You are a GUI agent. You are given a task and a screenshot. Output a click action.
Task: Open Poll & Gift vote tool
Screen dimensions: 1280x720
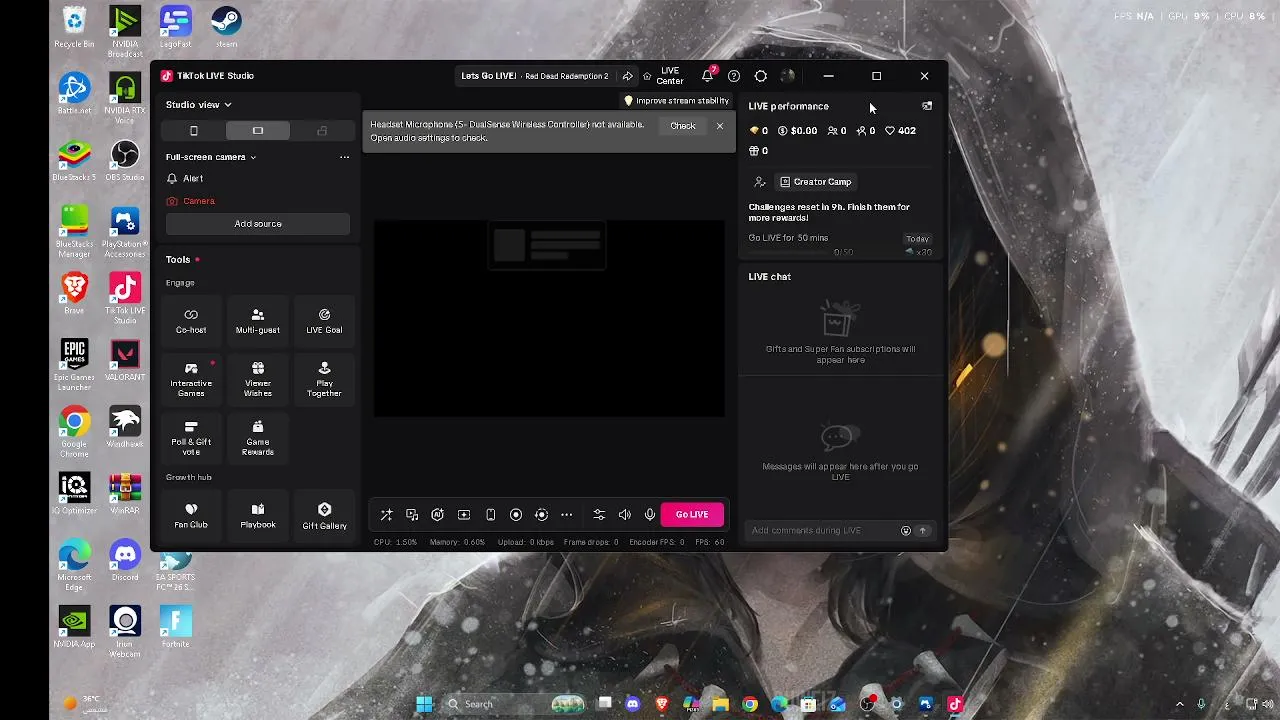191,438
